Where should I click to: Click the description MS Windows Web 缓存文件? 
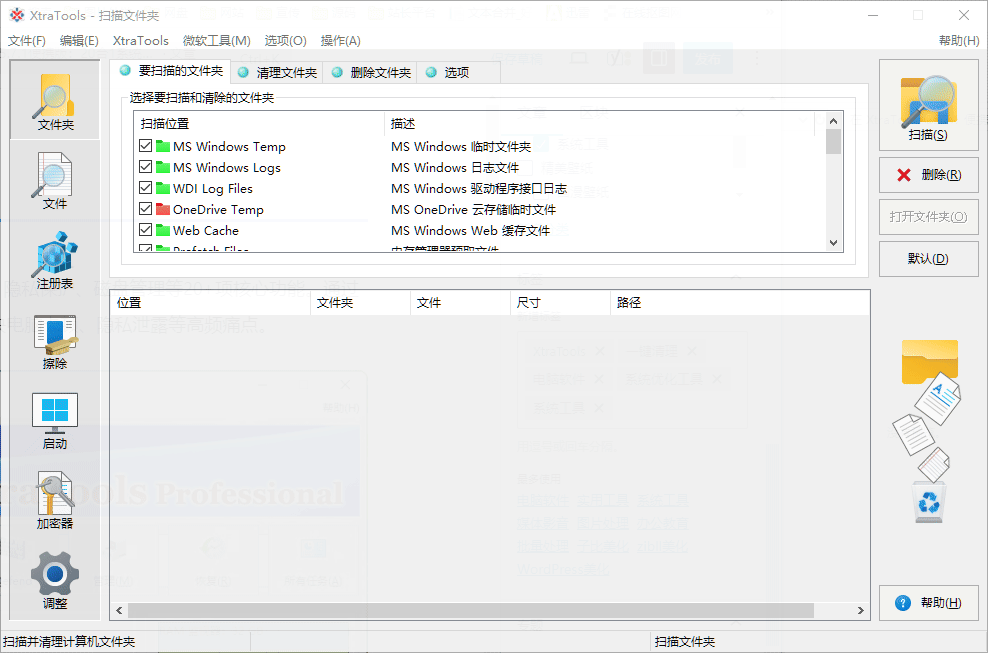tap(471, 229)
